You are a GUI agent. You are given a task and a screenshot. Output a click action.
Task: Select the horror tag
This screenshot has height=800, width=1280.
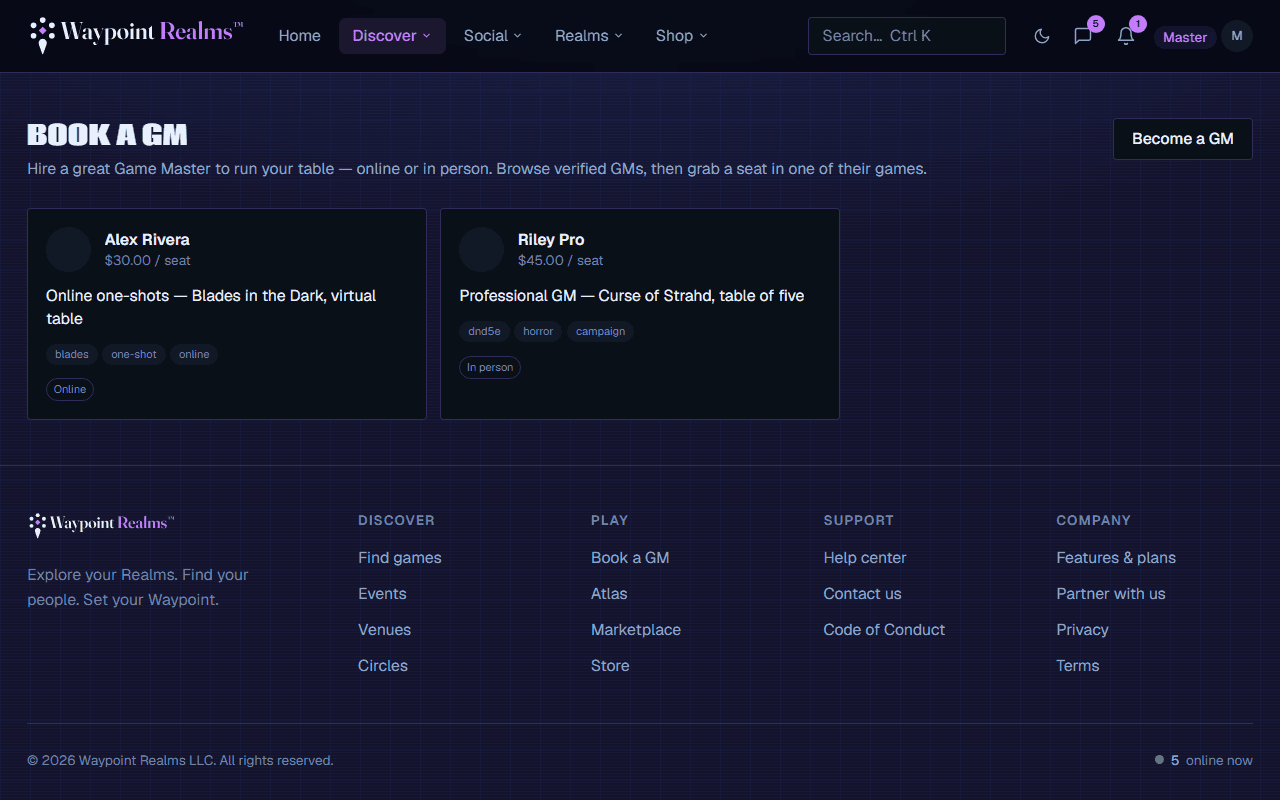pos(538,331)
